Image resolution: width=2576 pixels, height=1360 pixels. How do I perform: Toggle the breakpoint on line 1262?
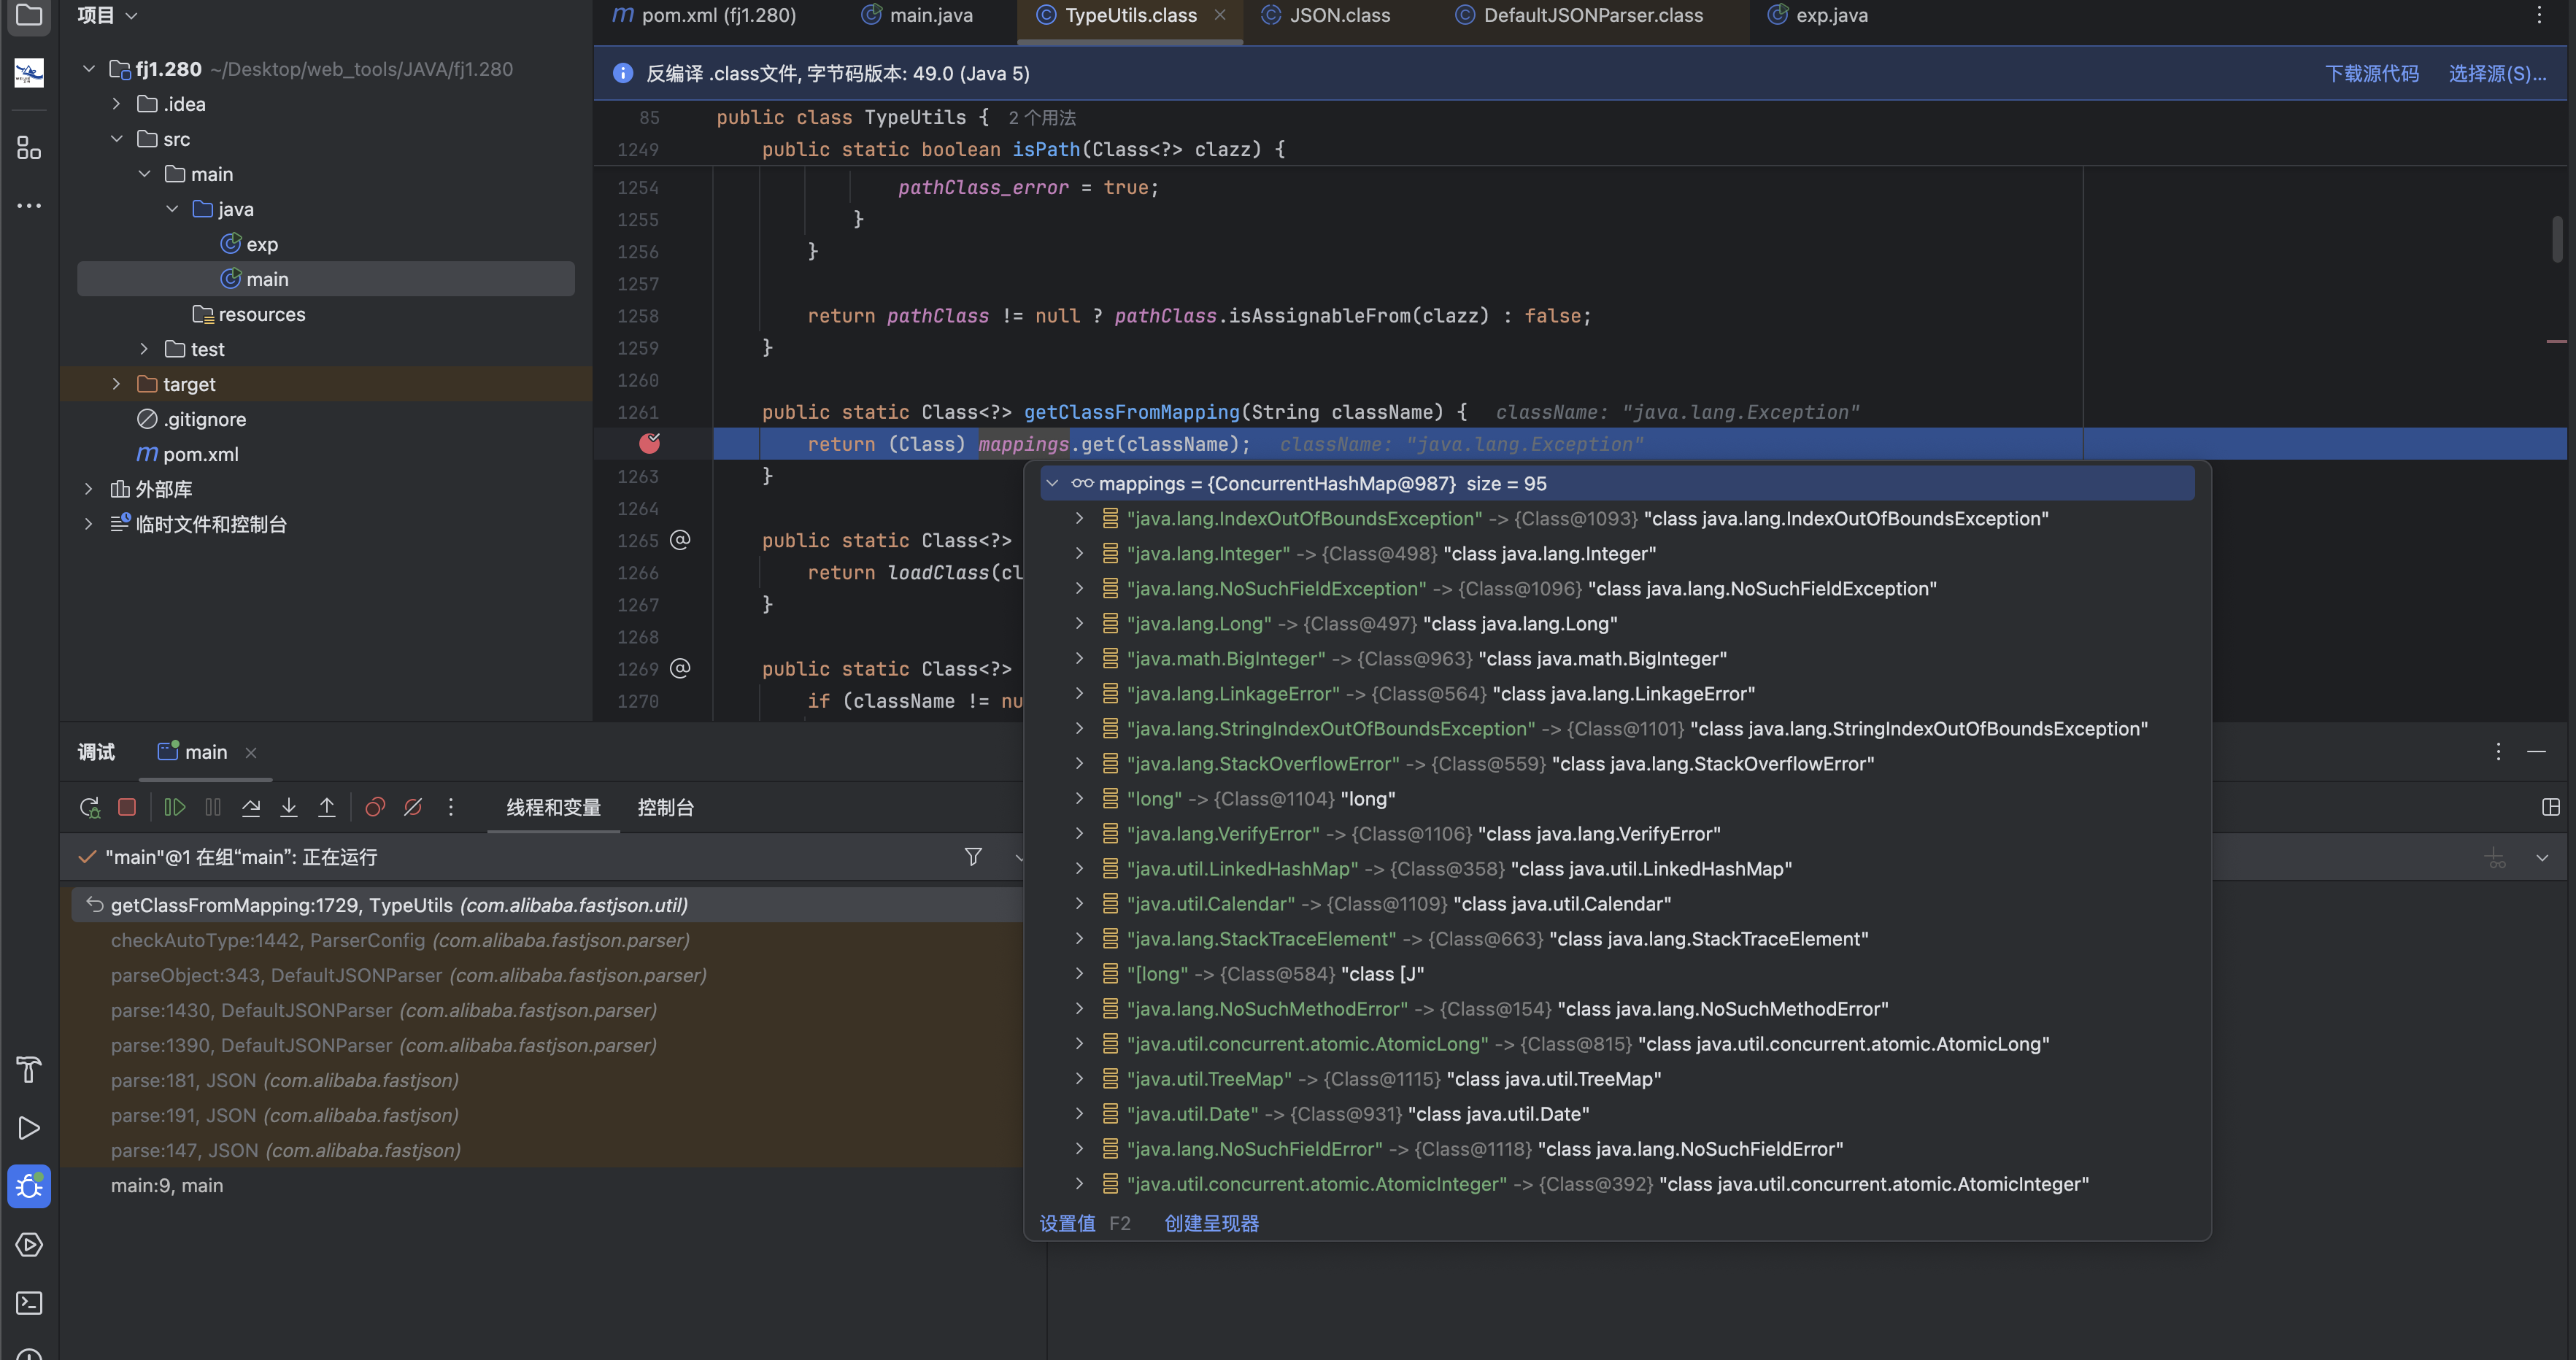click(650, 443)
